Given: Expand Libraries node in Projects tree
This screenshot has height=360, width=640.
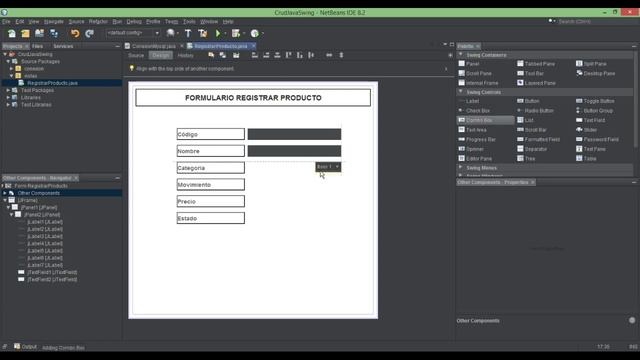Looking at the screenshot, I should click(8, 98).
